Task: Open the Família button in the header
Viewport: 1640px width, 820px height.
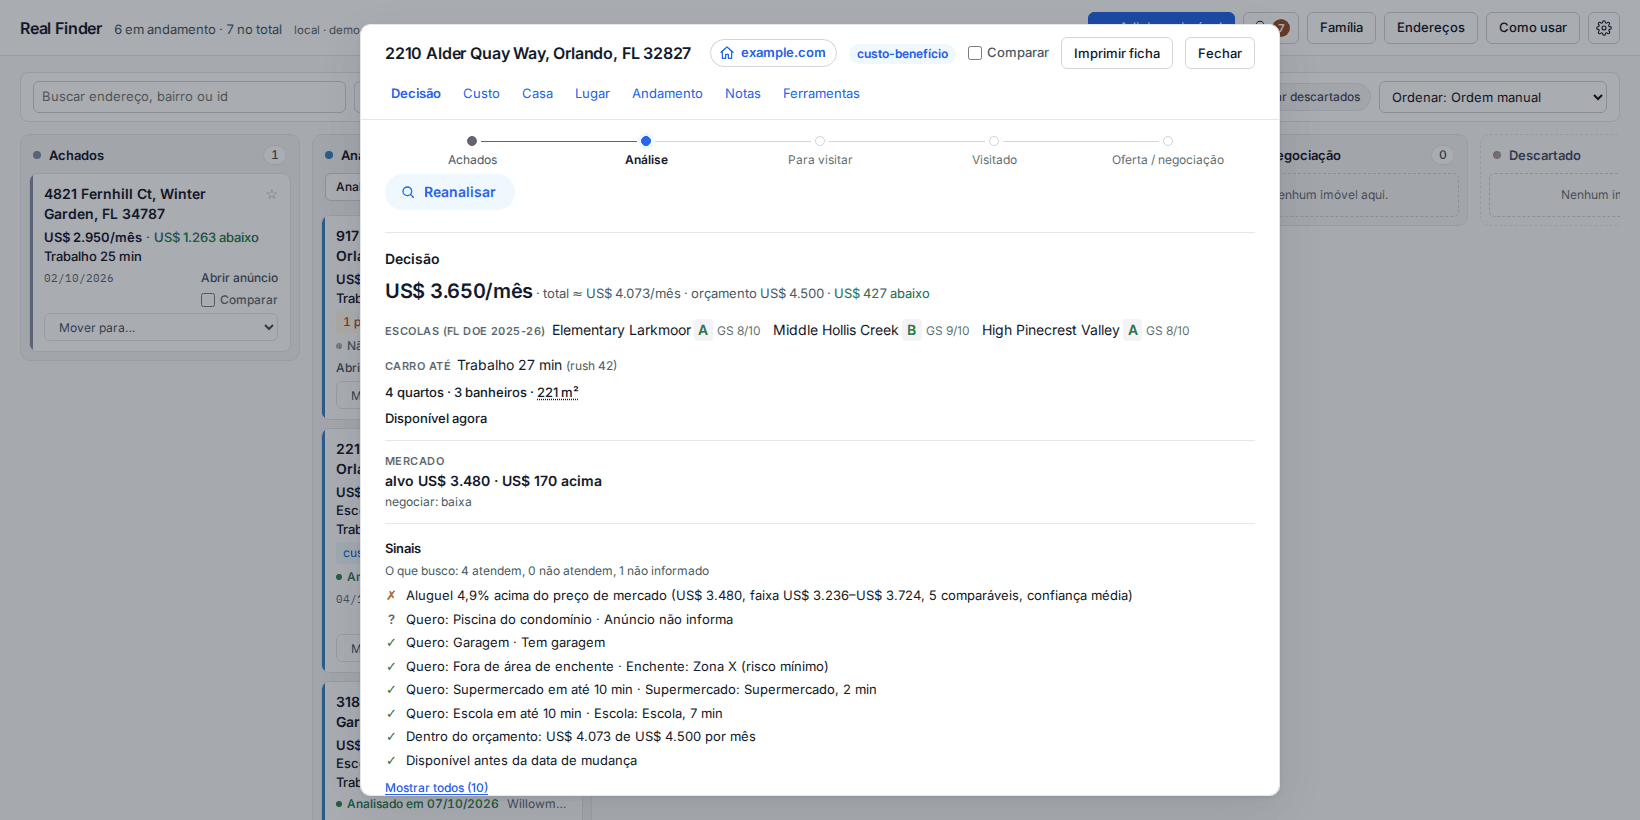Action: [x=1341, y=28]
